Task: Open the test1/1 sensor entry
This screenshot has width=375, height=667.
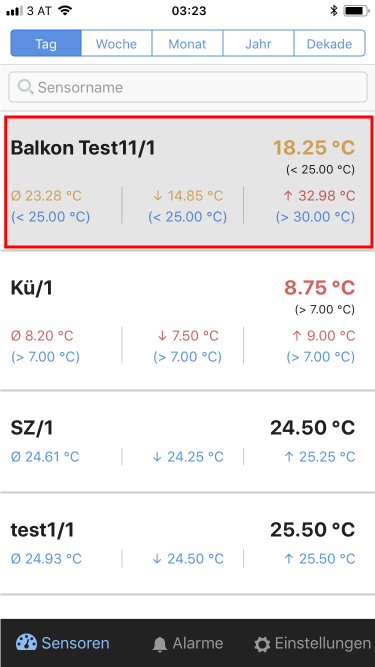Action: pyautogui.click(x=188, y=544)
